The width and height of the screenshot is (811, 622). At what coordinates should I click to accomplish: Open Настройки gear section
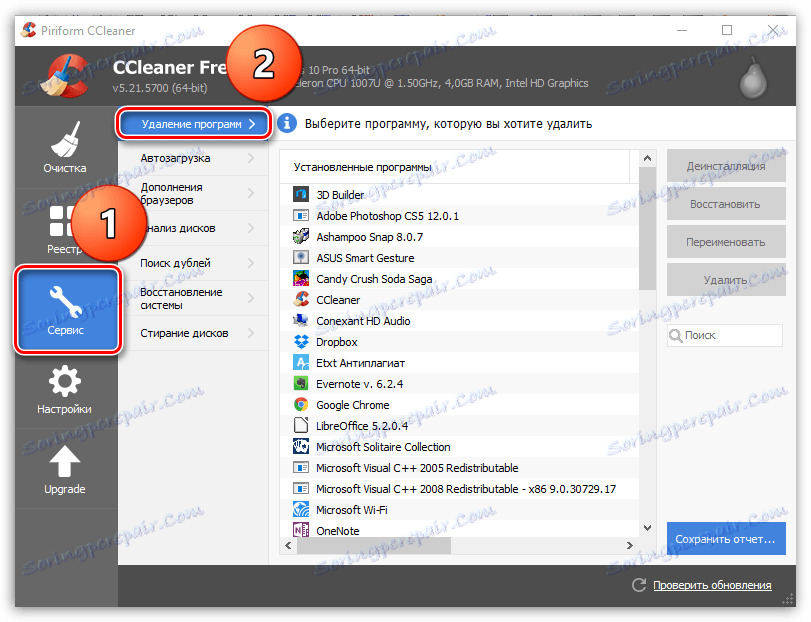point(65,389)
